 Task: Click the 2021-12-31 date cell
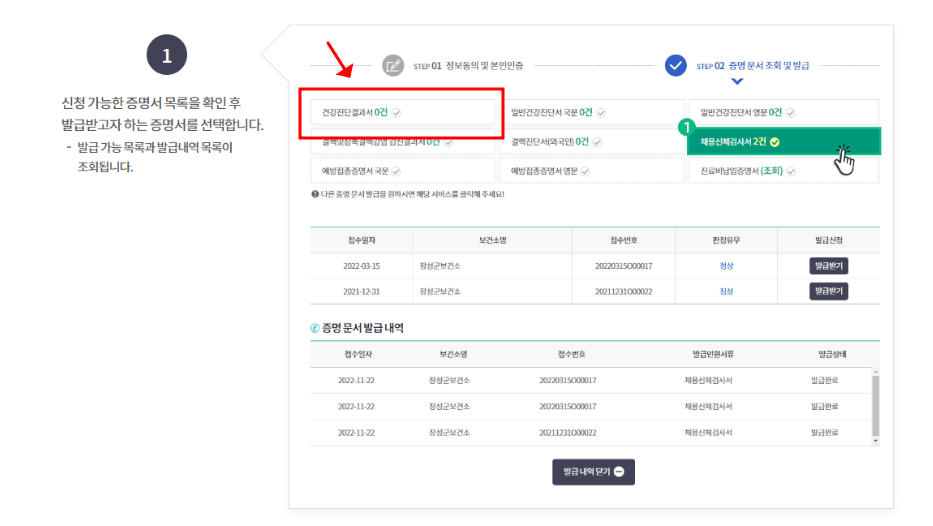361,292
